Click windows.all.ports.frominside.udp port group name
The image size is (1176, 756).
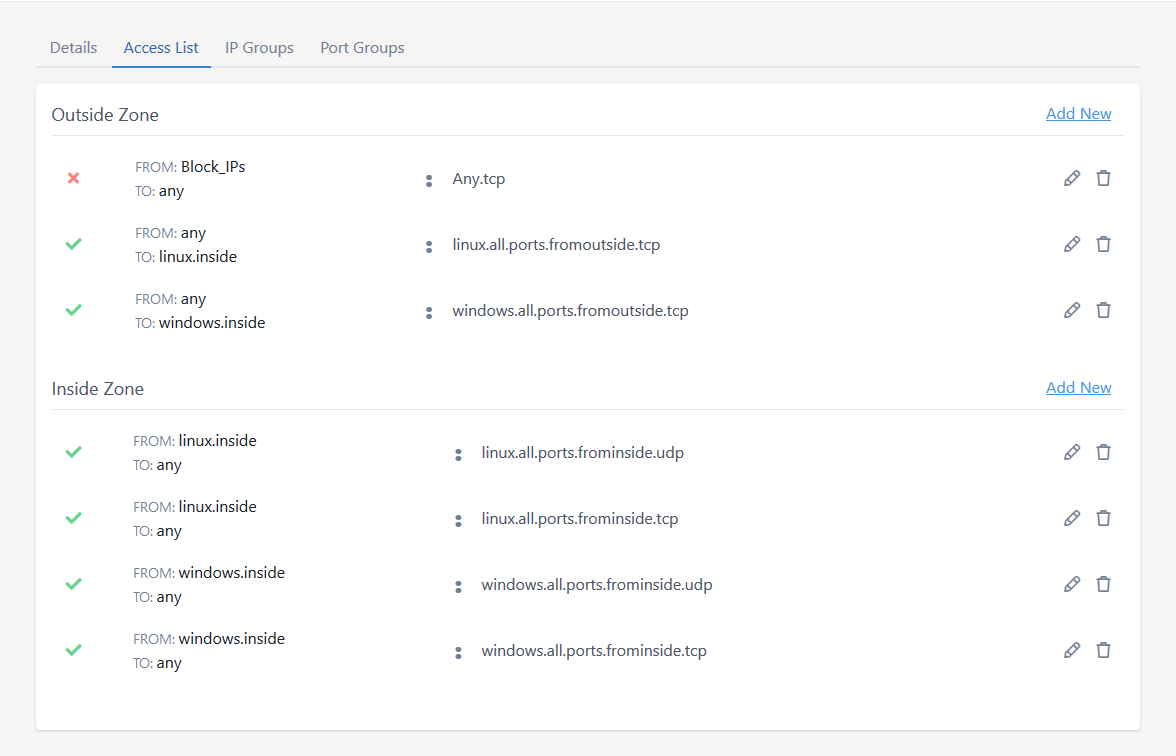click(x=597, y=585)
